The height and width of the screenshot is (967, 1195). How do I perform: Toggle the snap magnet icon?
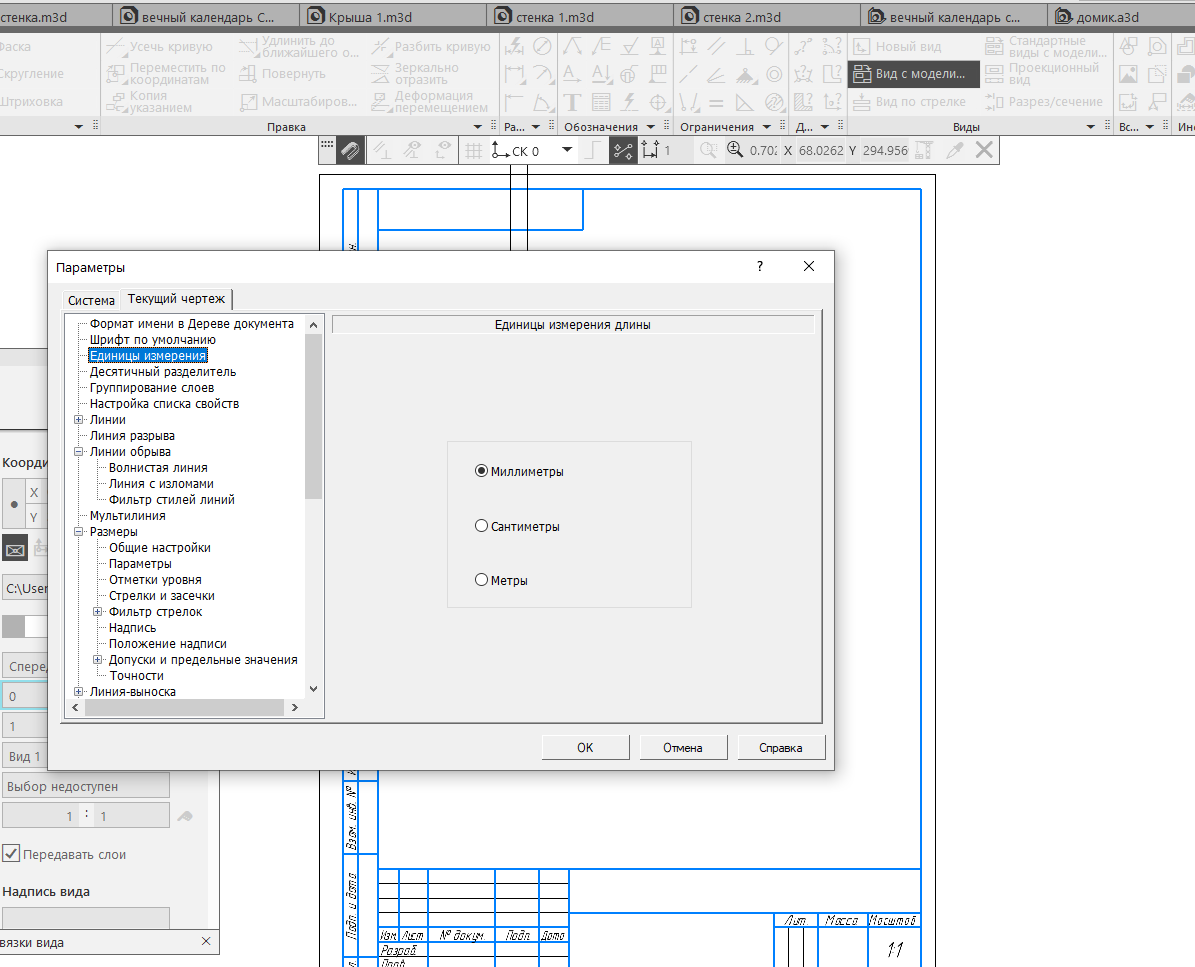tap(350, 151)
